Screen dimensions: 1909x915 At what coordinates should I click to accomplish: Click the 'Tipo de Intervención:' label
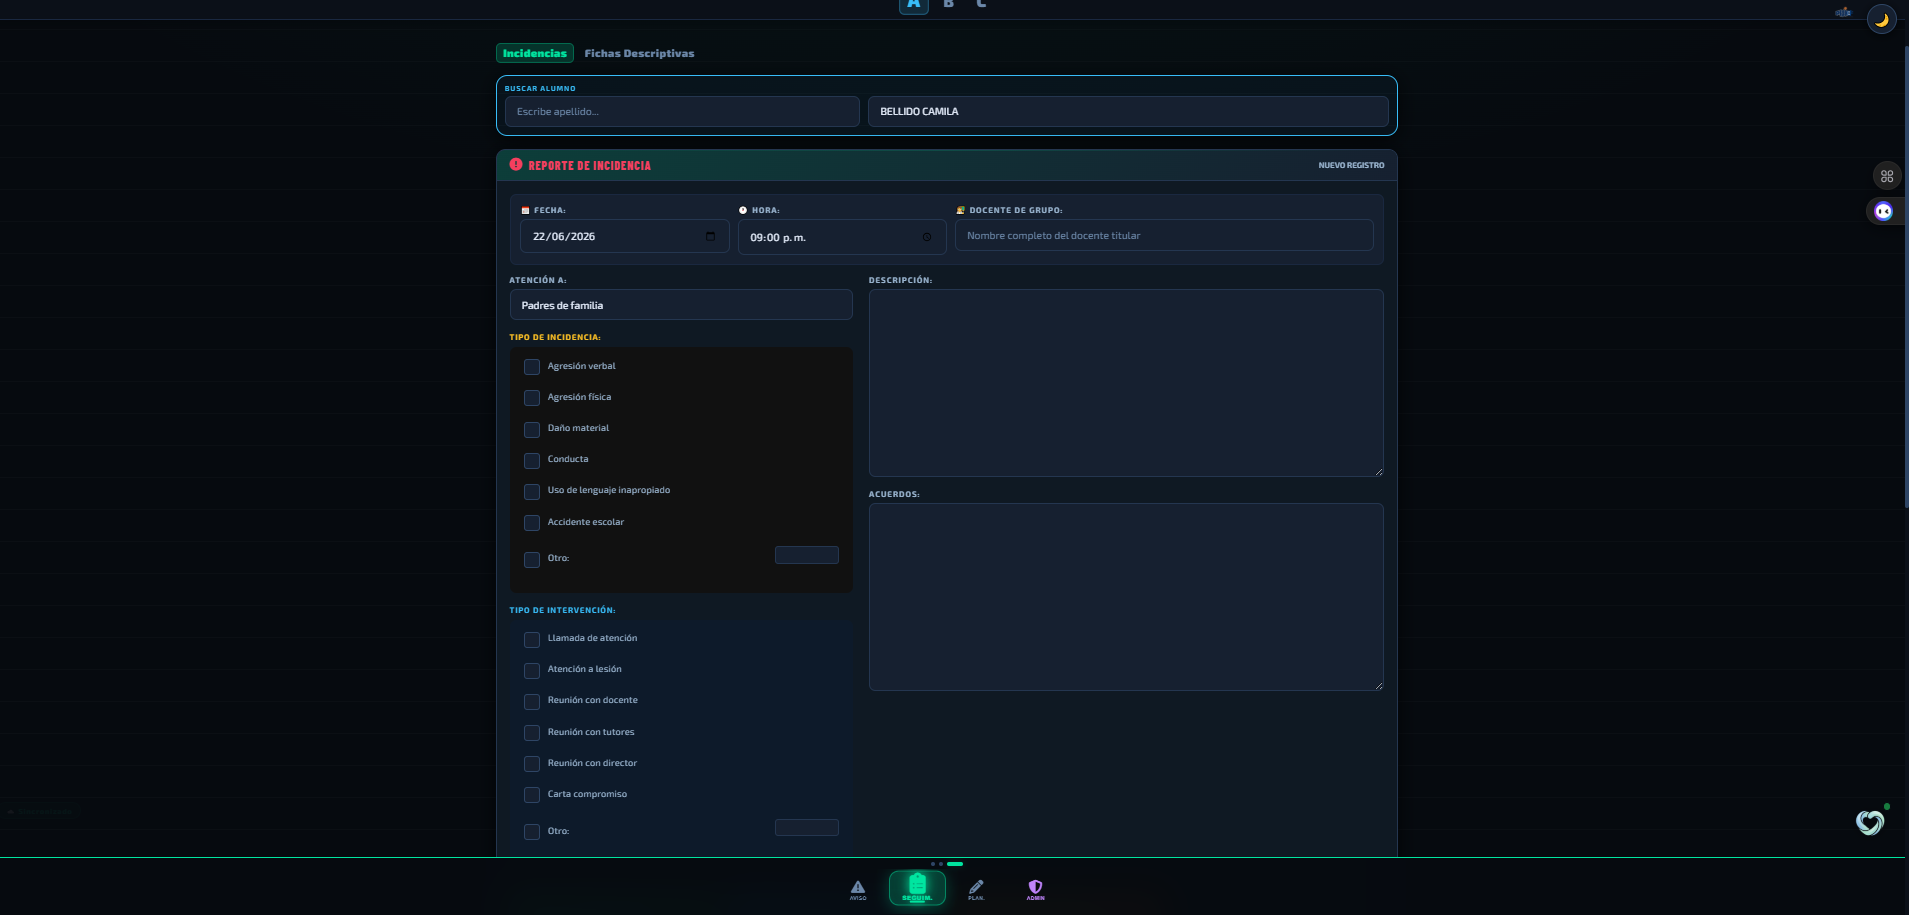[x=562, y=610]
